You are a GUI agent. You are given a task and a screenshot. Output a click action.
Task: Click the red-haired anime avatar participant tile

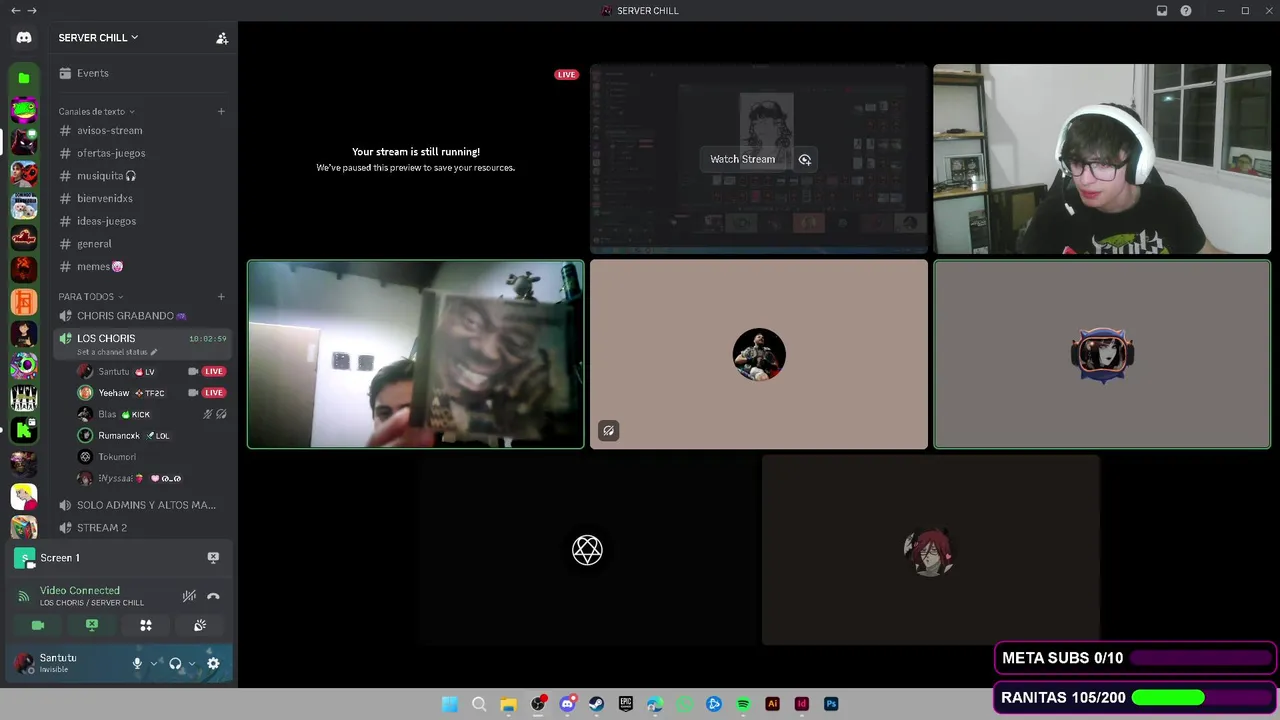pos(931,550)
